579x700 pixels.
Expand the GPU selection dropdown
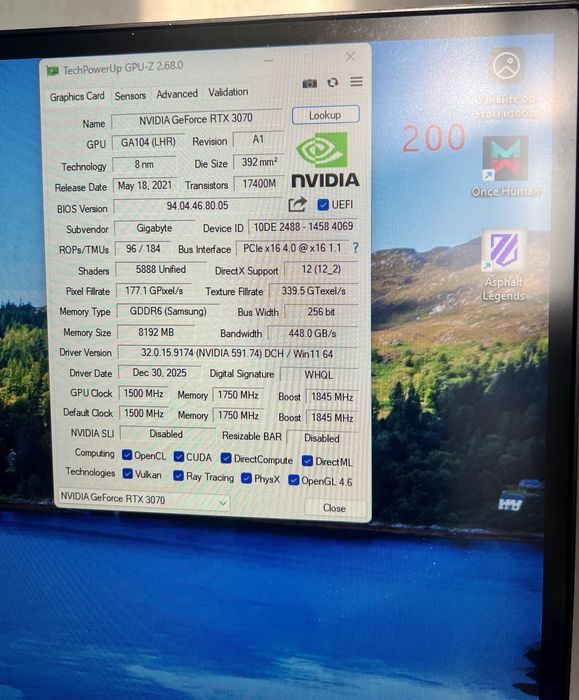[144, 500]
